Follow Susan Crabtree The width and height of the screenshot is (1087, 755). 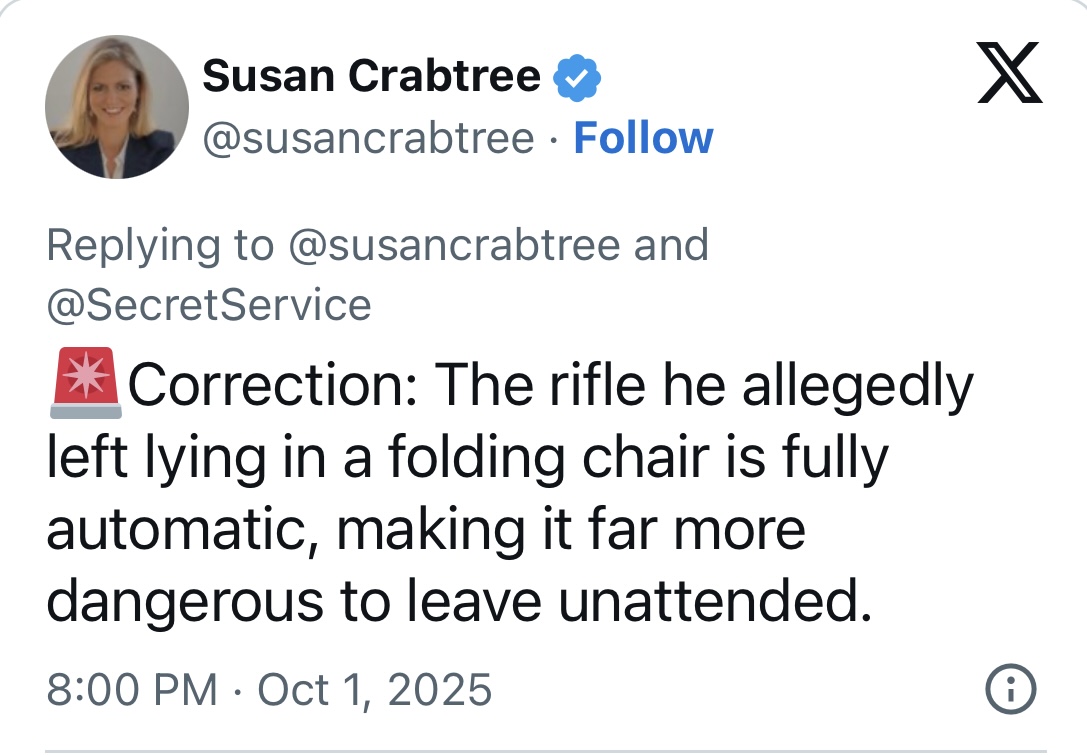[643, 138]
